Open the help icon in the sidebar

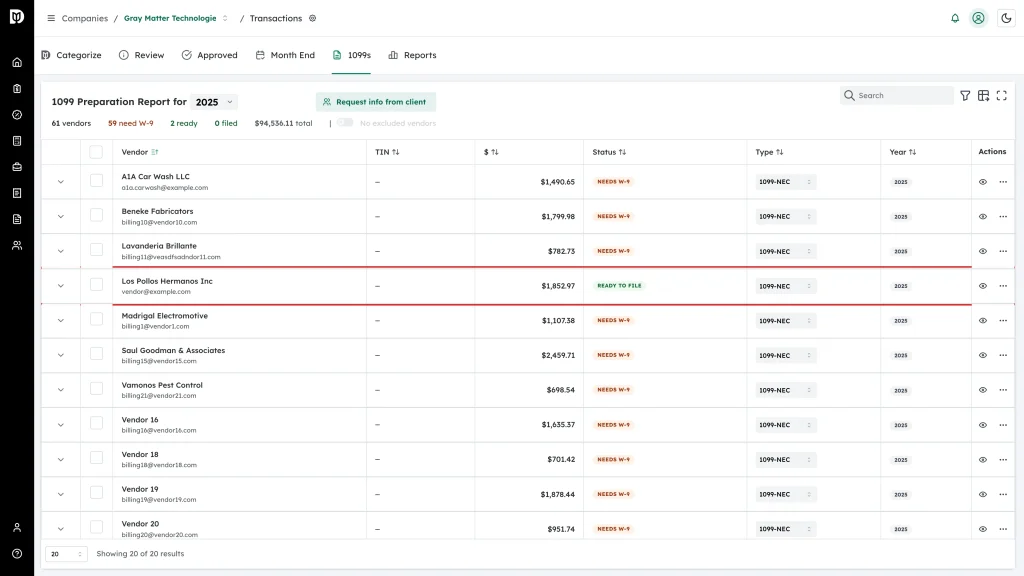[17, 554]
